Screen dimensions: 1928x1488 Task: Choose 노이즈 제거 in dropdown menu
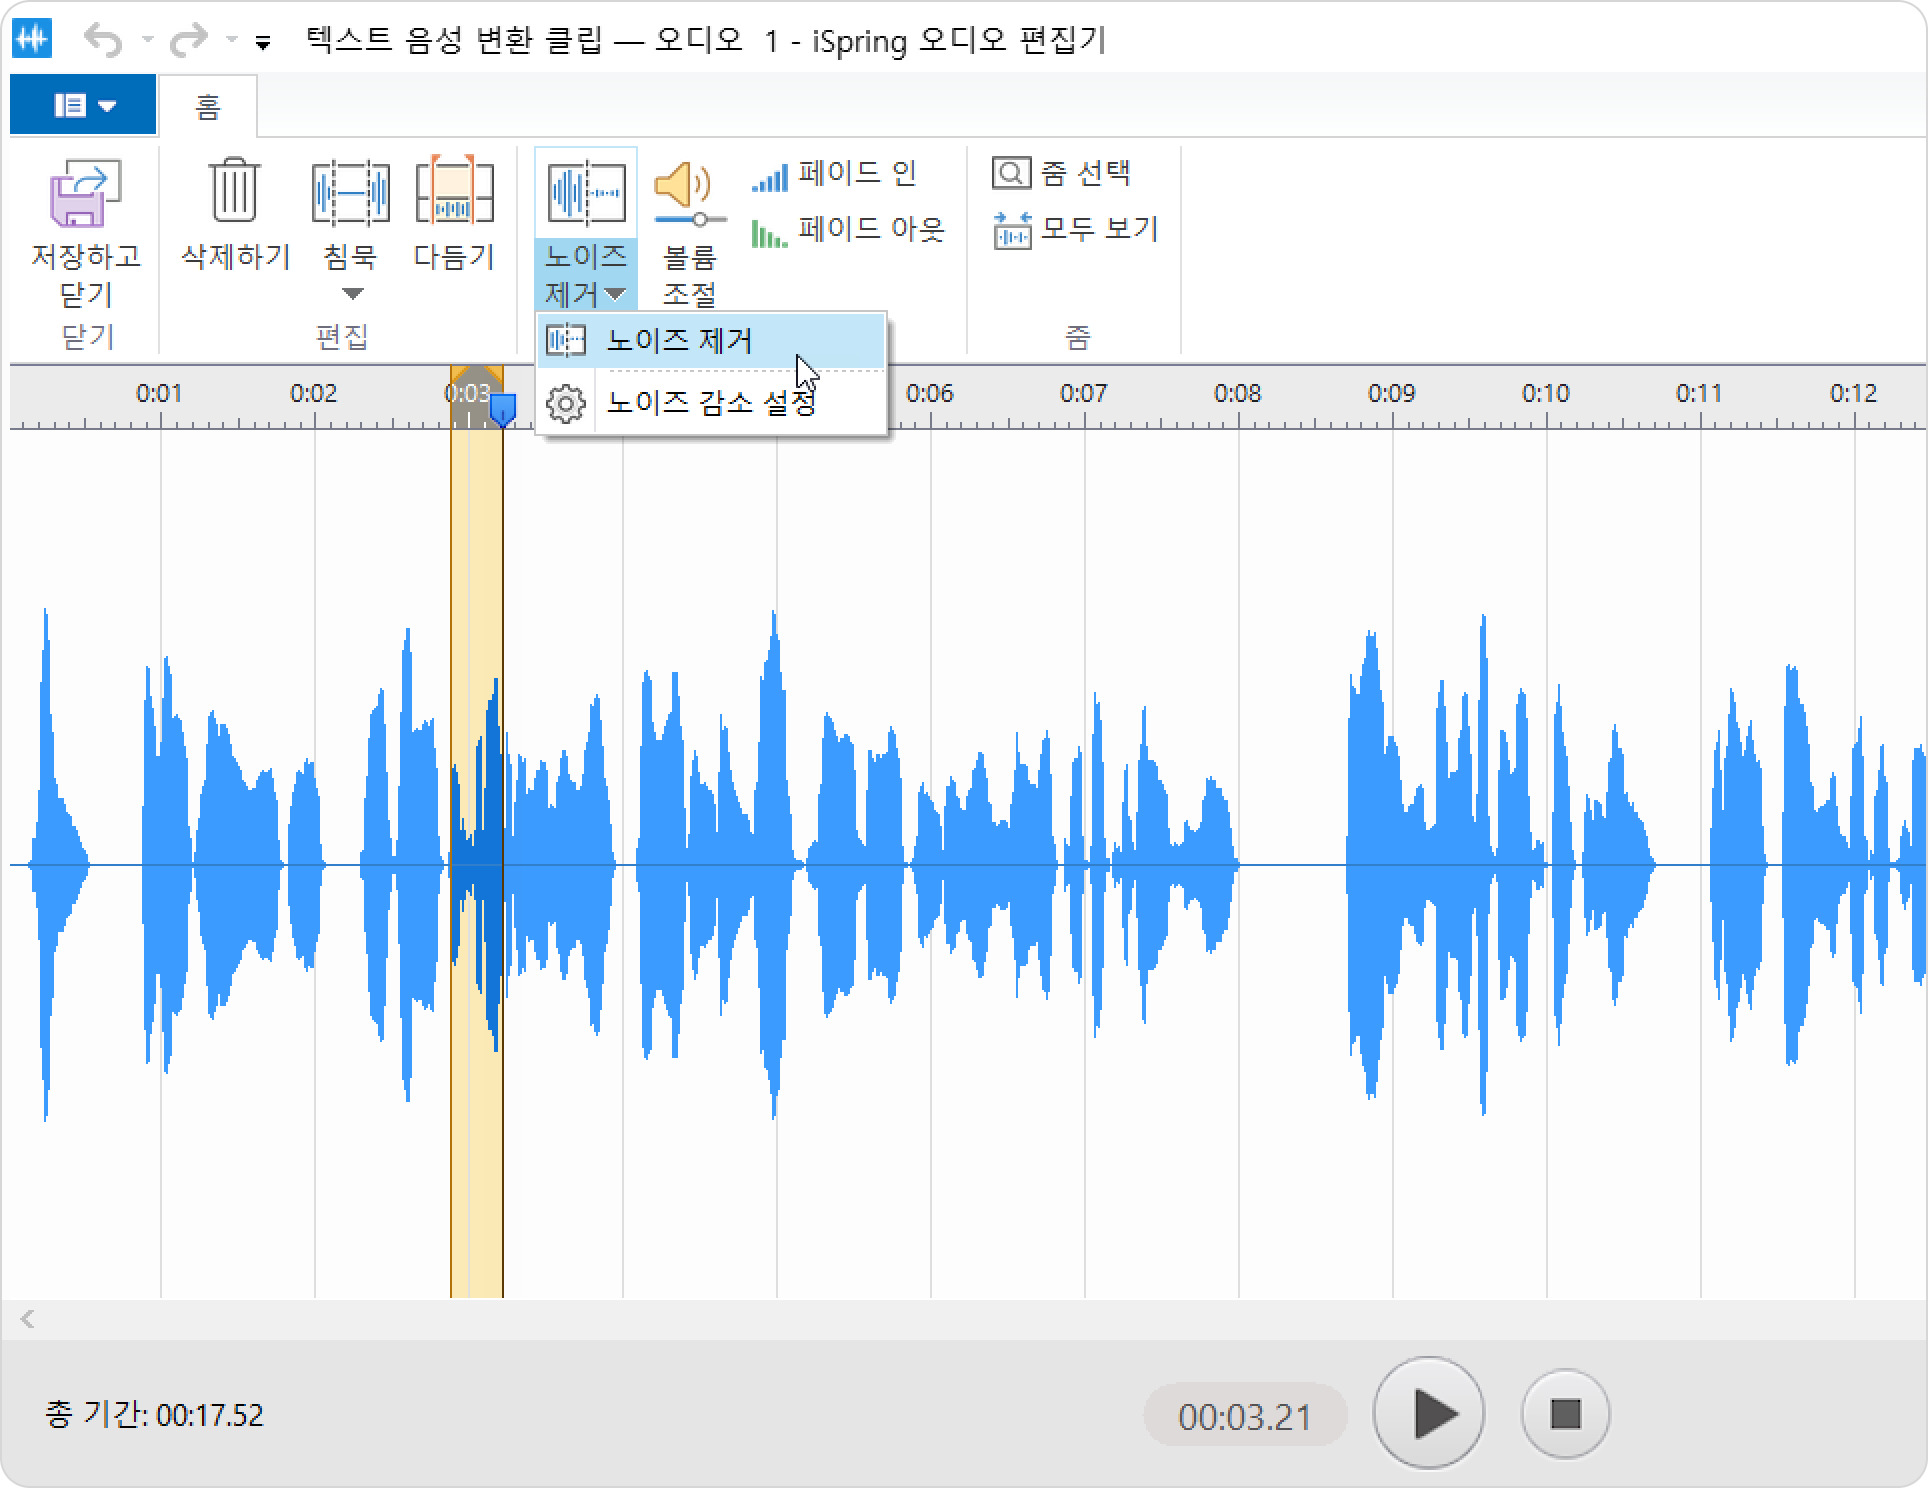click(x=711, y=341)
